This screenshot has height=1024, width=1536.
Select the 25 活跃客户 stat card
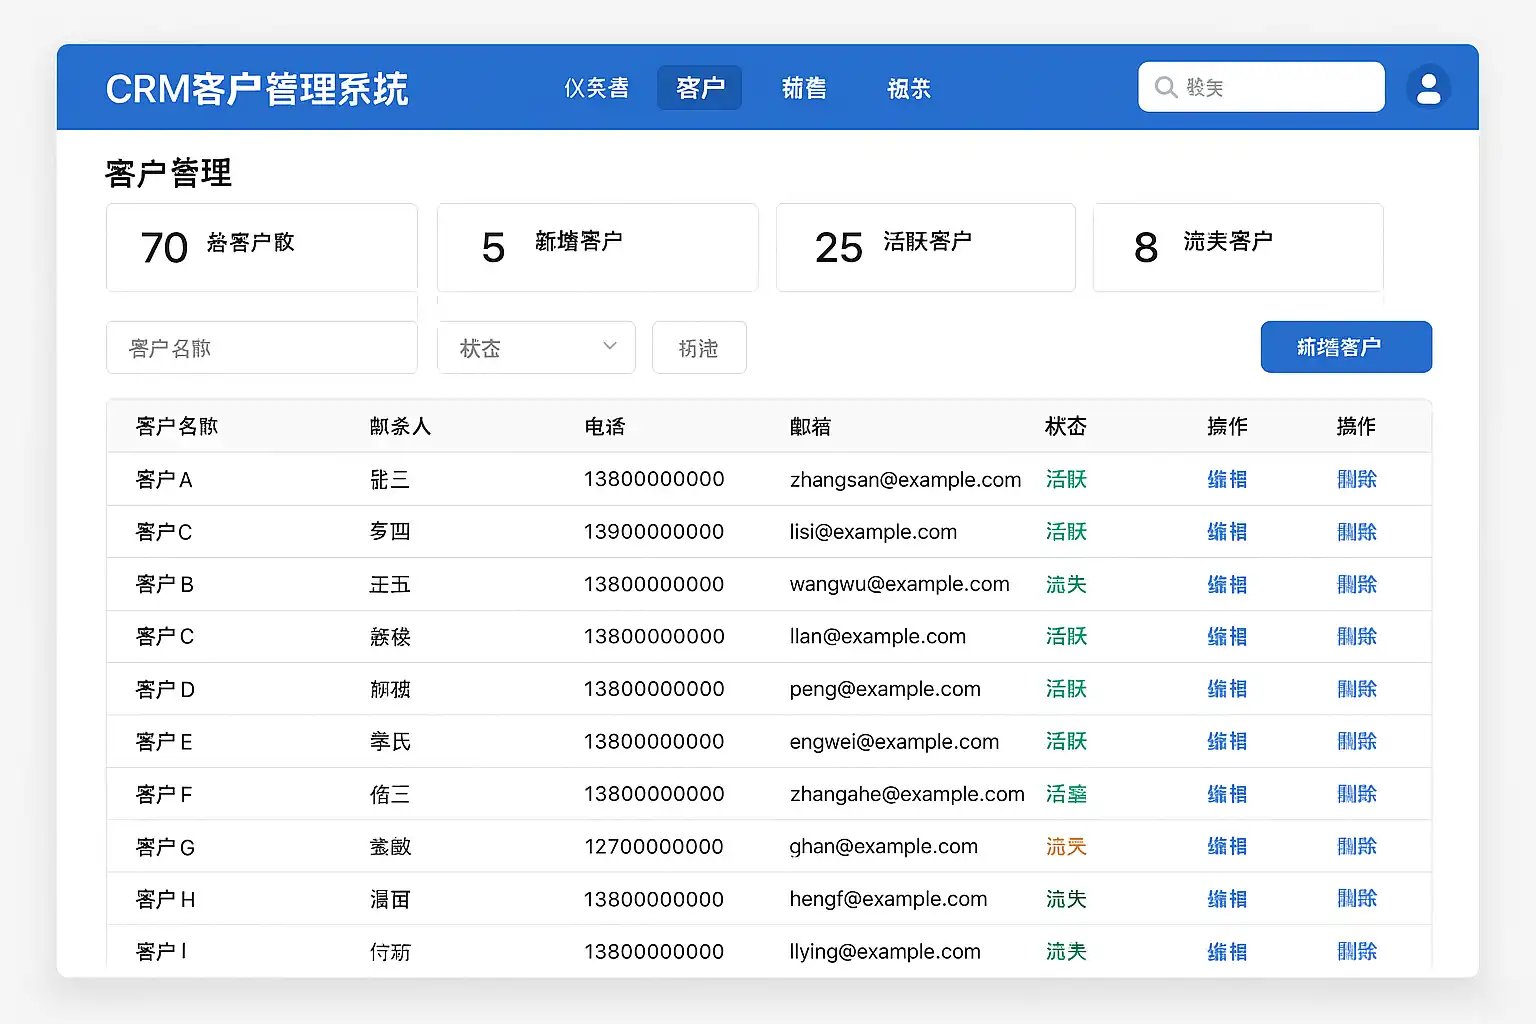pos(925,248)
